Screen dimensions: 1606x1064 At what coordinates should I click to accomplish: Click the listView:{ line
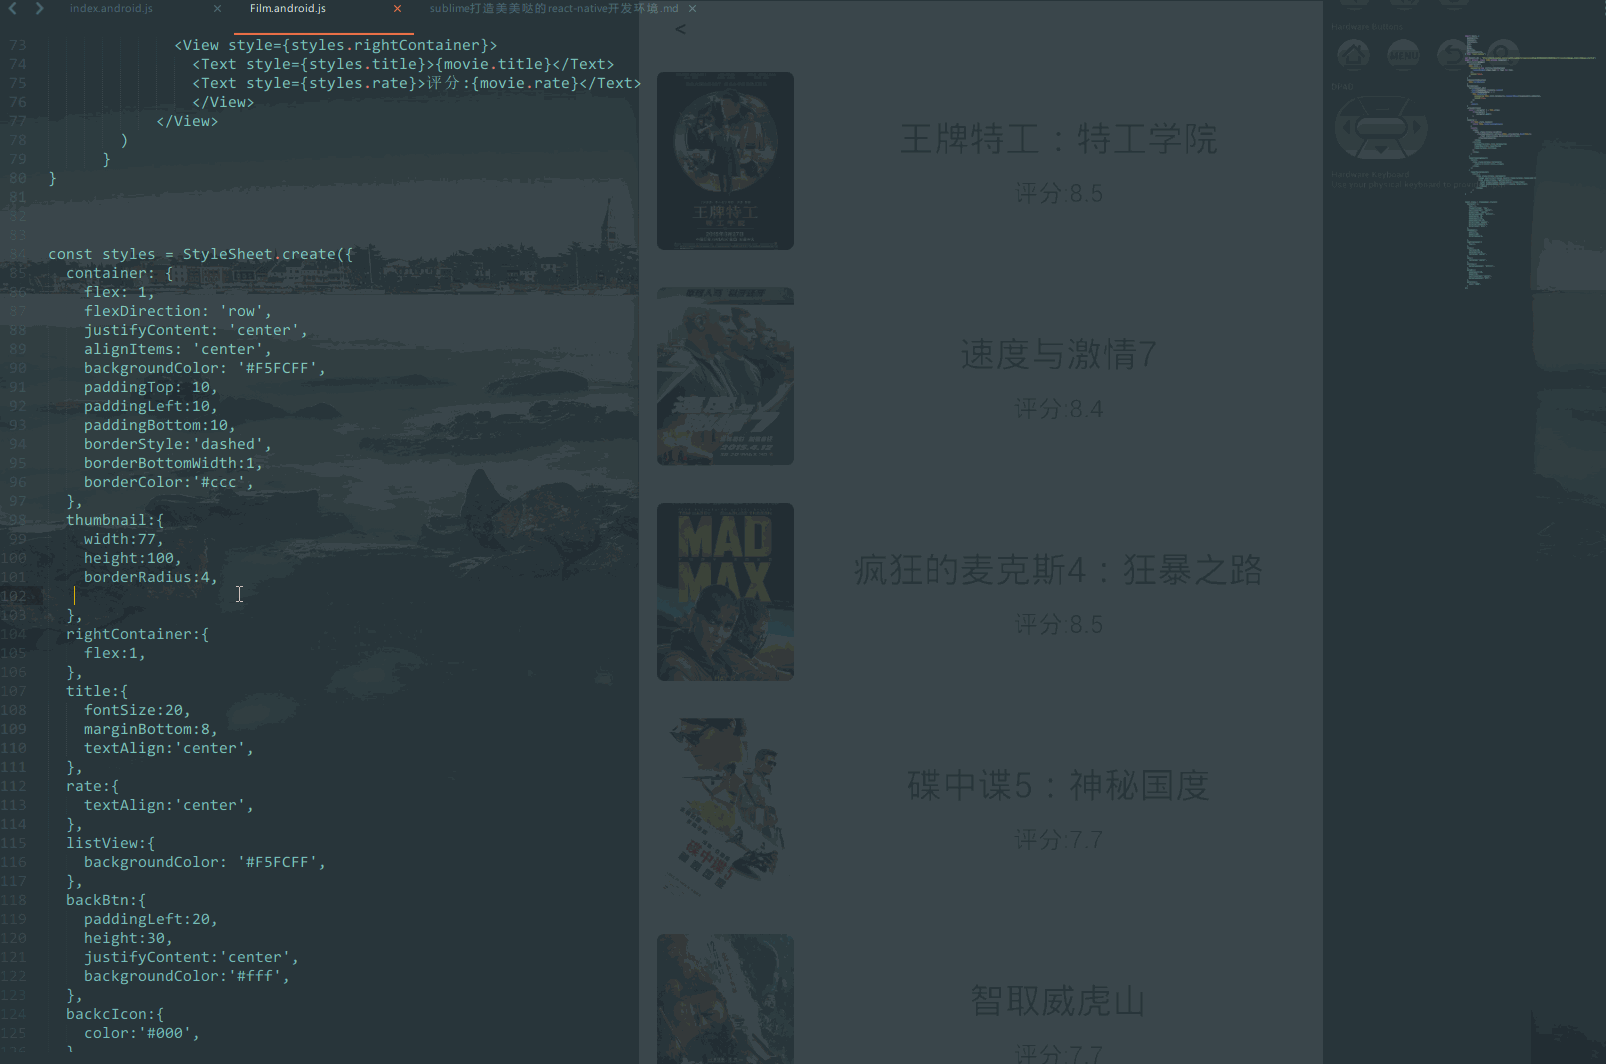(x=110, y=843)
